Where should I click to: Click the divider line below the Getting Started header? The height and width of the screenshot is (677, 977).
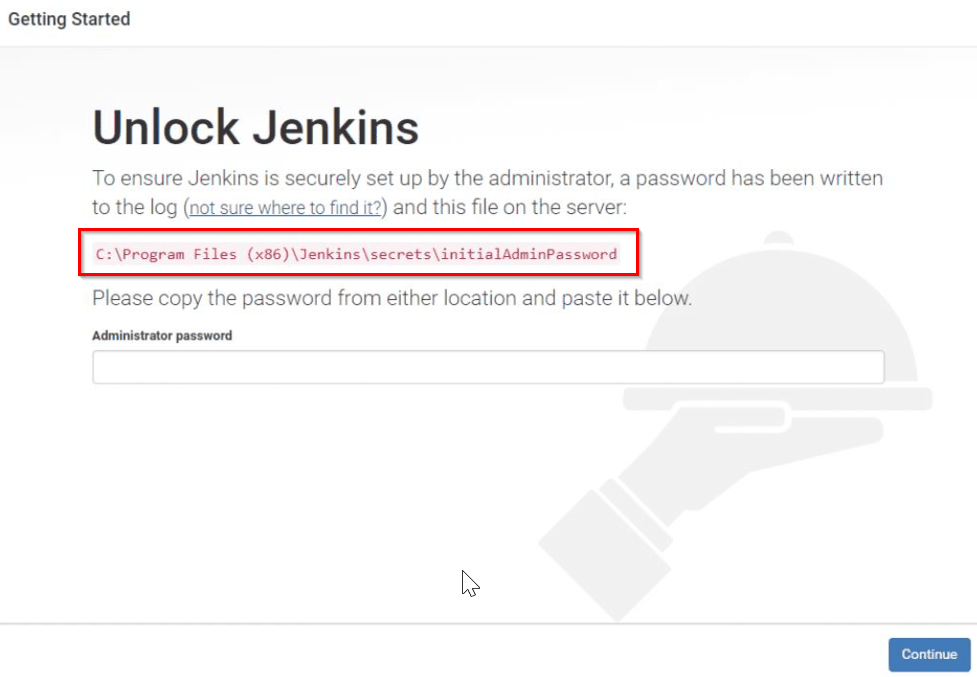tap(488, 43)
